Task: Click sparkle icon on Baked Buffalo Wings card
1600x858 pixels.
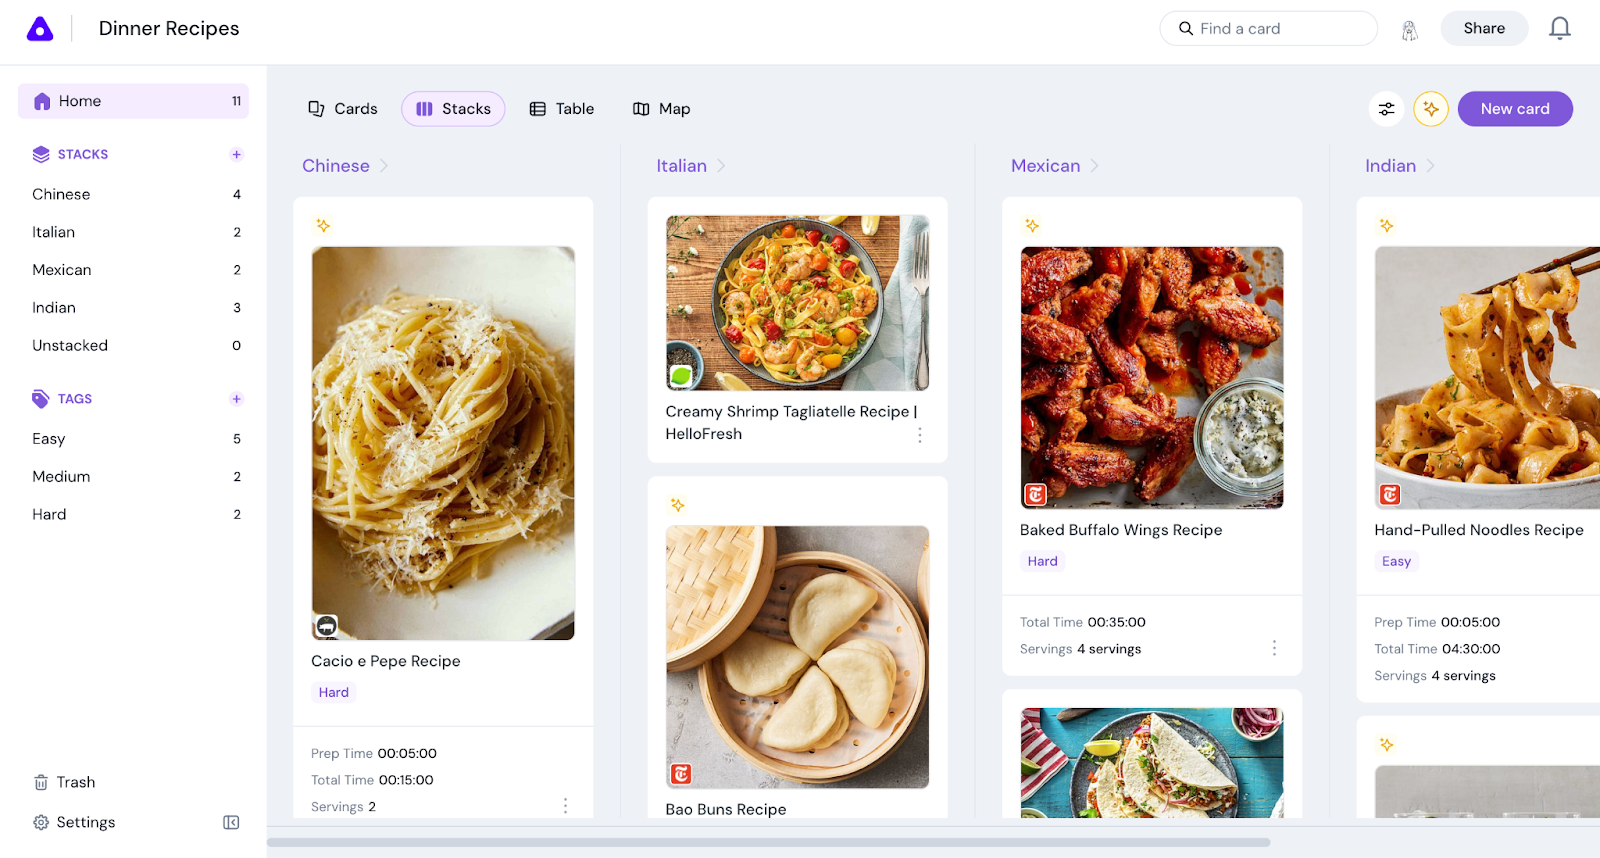Action: (x=1032, y=226)
